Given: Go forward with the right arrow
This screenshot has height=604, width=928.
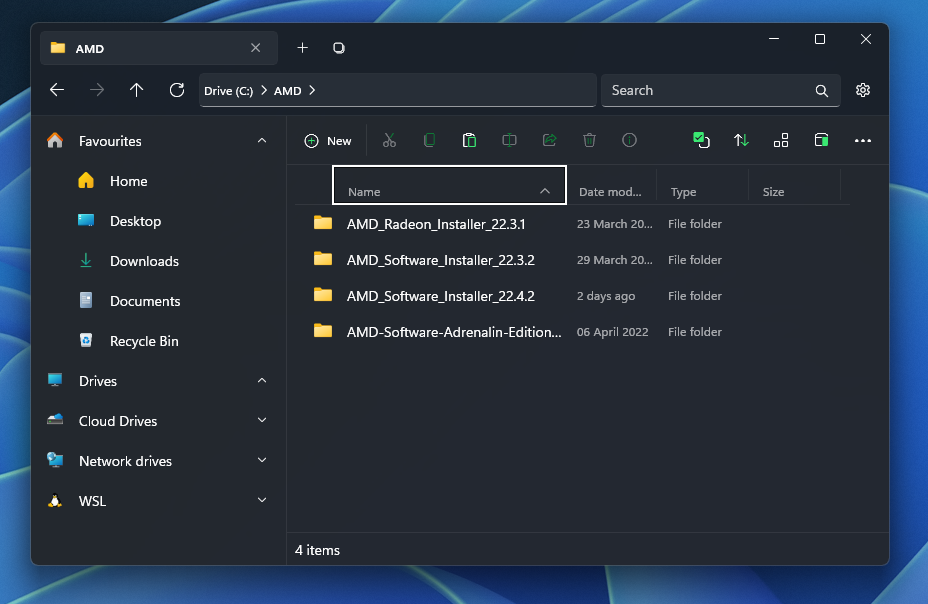Looking at the screenshot, I should (x=96, y=90).
